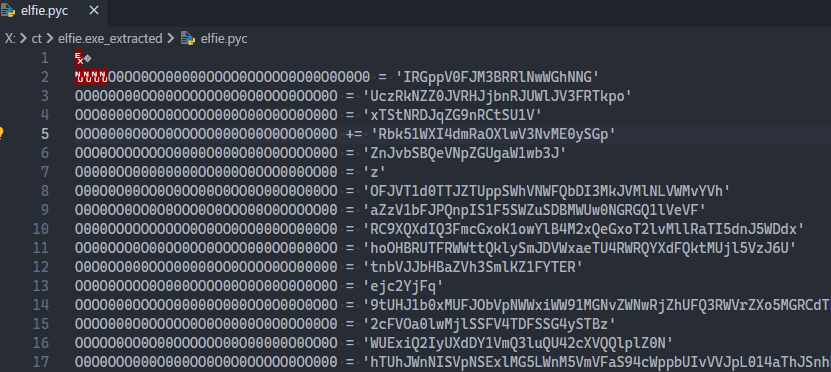
Task: Click line number 2 in the gutter
Action: 45,77
